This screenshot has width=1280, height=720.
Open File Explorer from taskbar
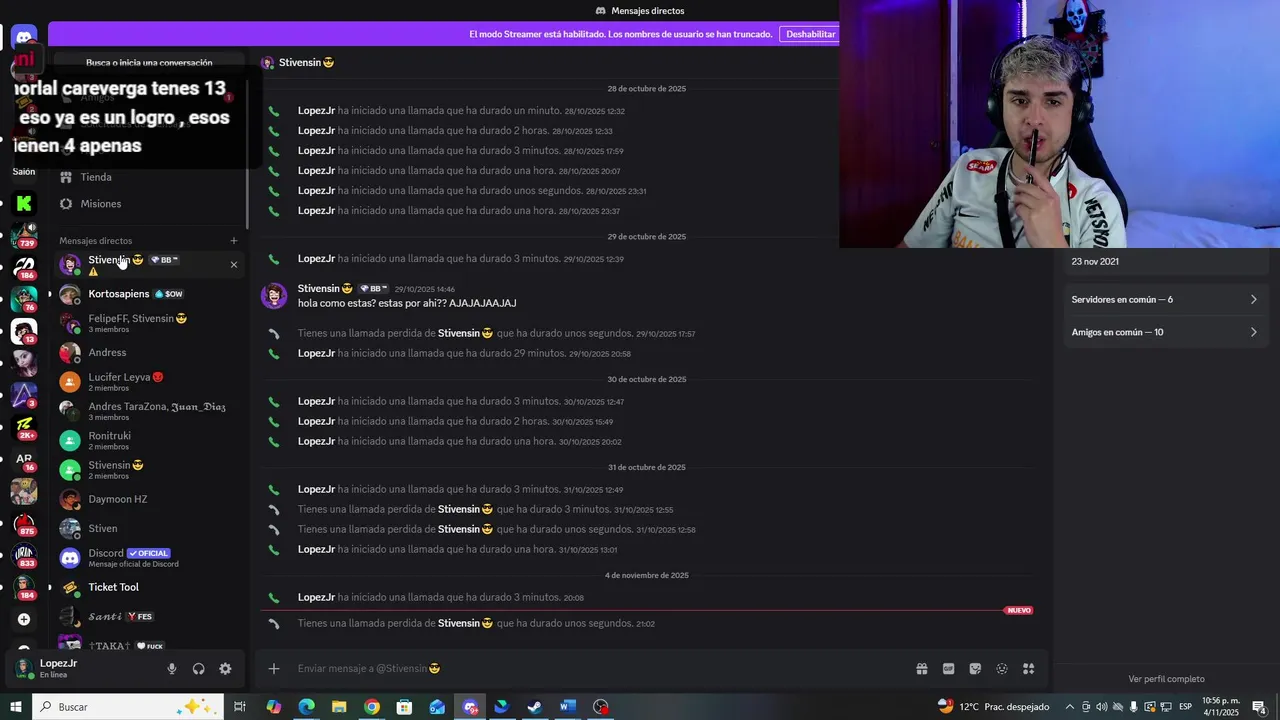coord(339,707)
